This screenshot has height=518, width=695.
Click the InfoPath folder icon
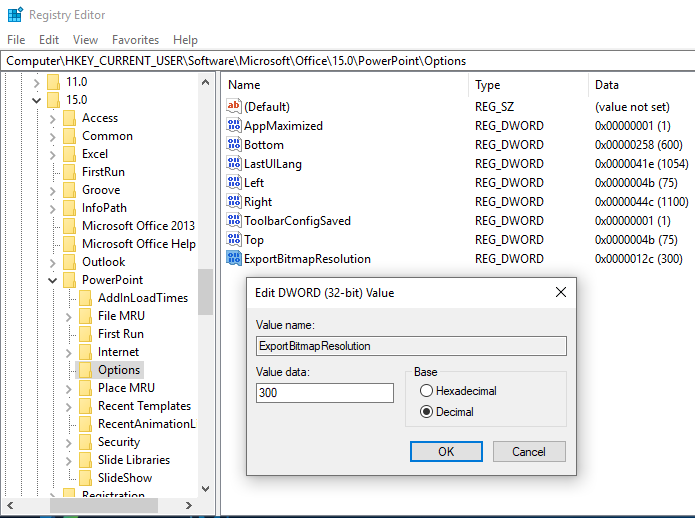coord(69,208)
